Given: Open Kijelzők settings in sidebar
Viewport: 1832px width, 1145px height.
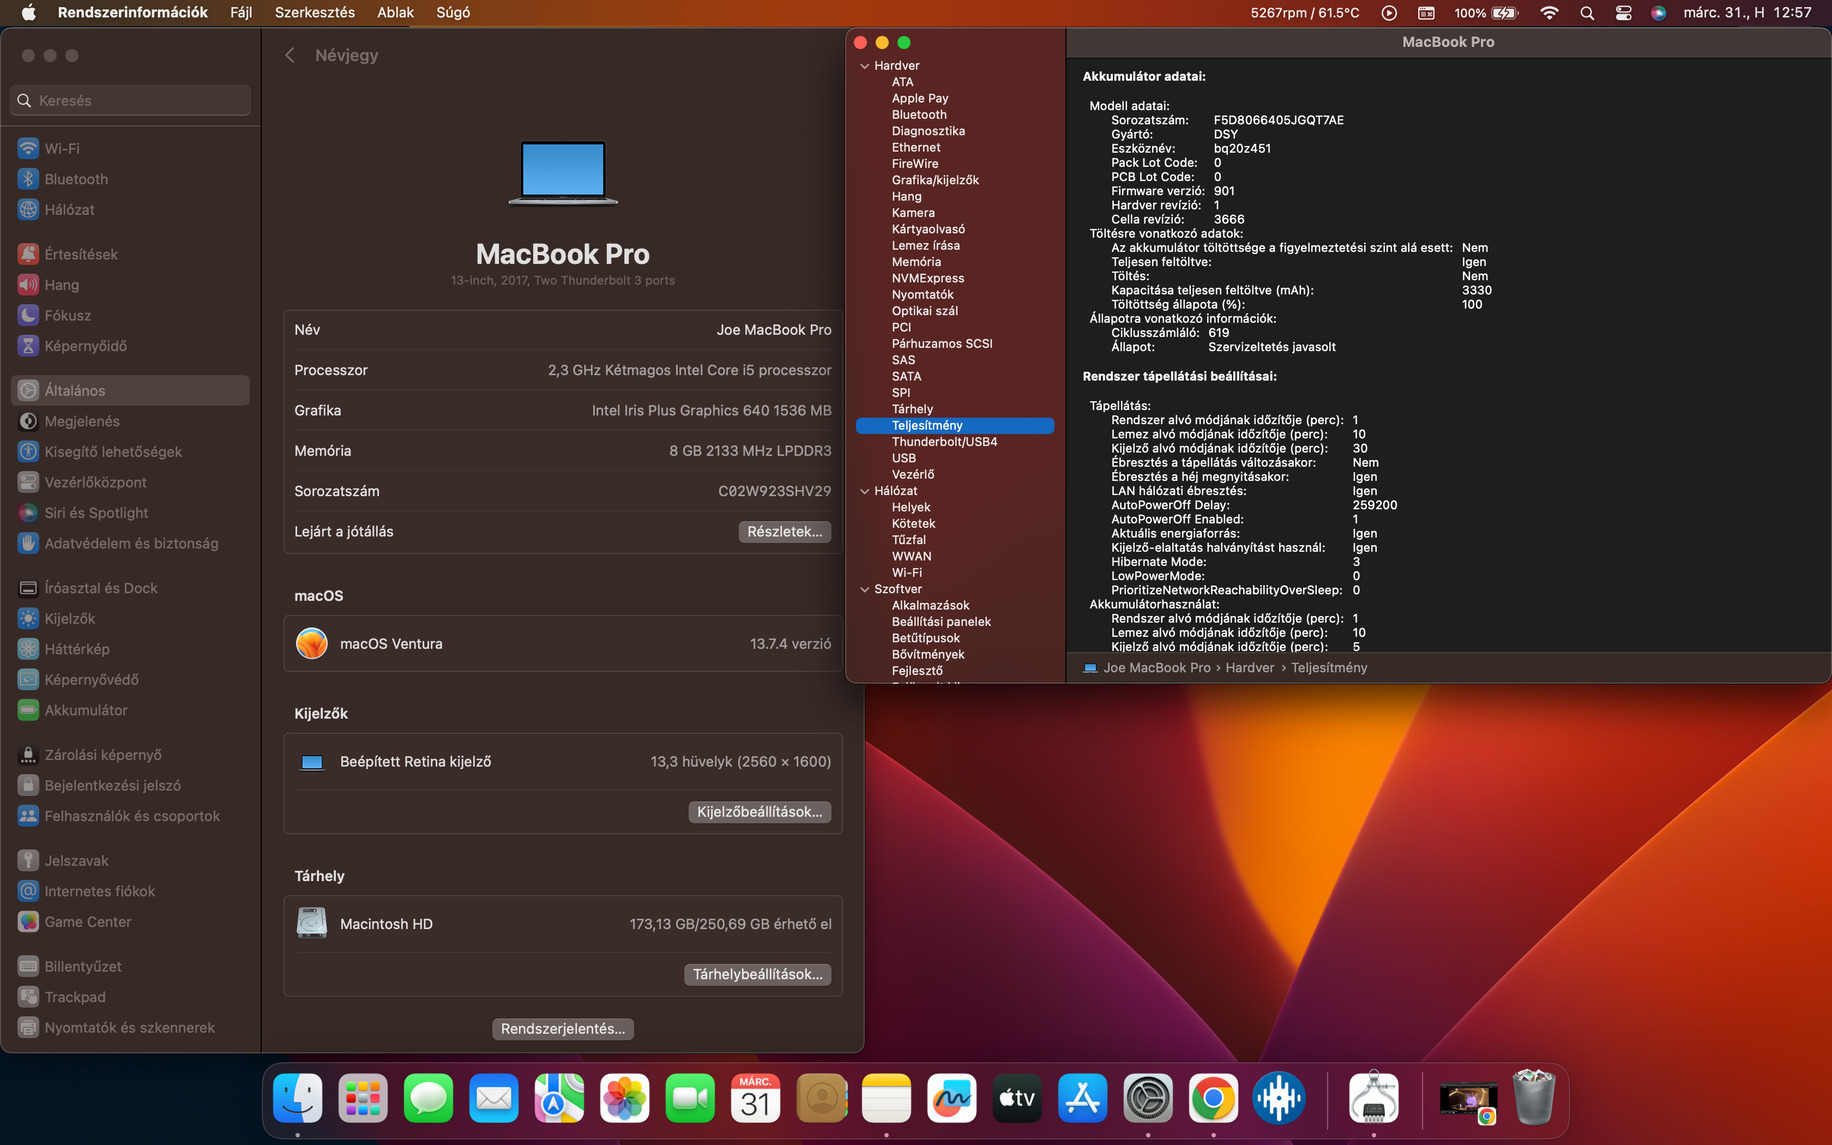Looking at the screenshot, I should [x=130, y=618].
